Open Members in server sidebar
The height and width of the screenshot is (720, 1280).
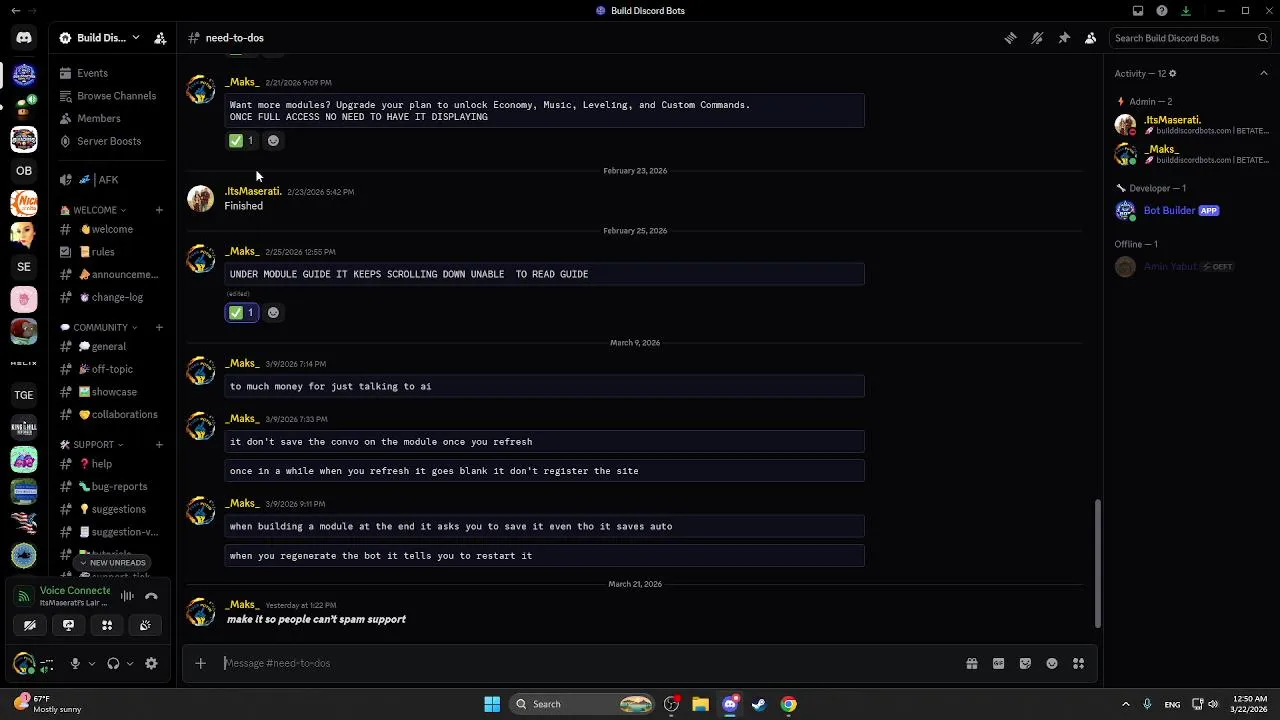[x=111, y=118]
